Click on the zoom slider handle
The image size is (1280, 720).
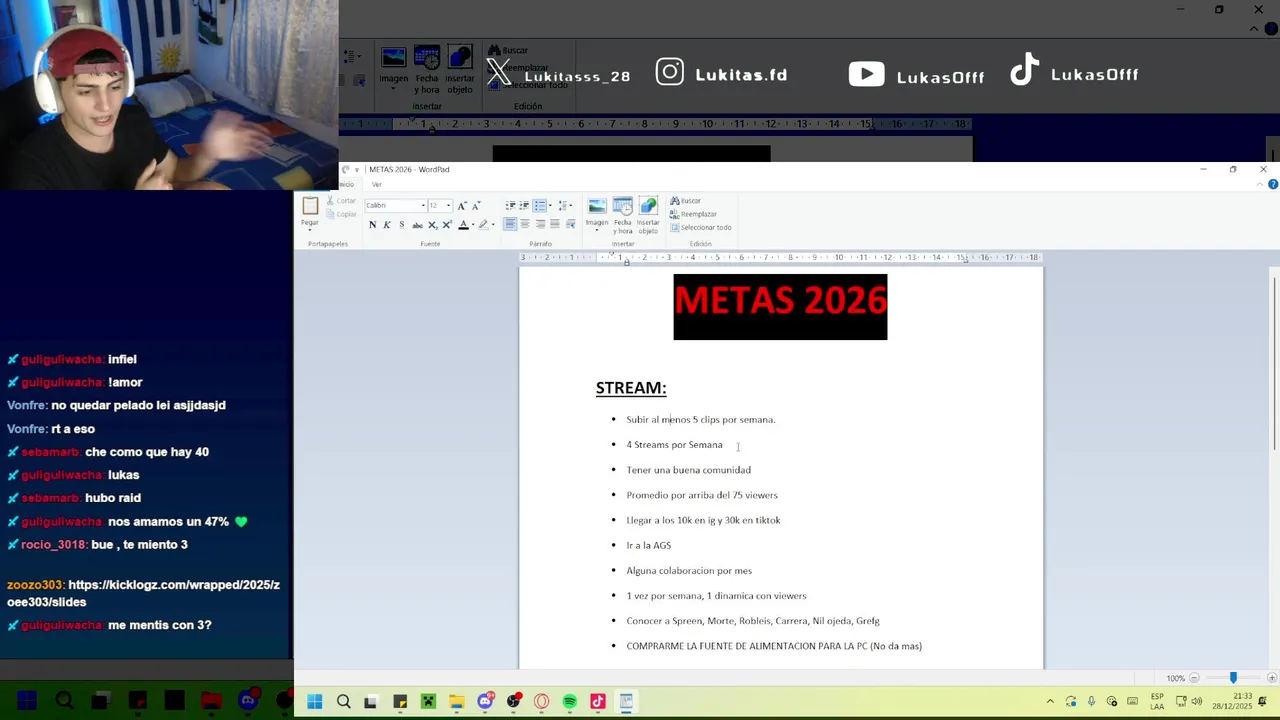pos(1233,678)
